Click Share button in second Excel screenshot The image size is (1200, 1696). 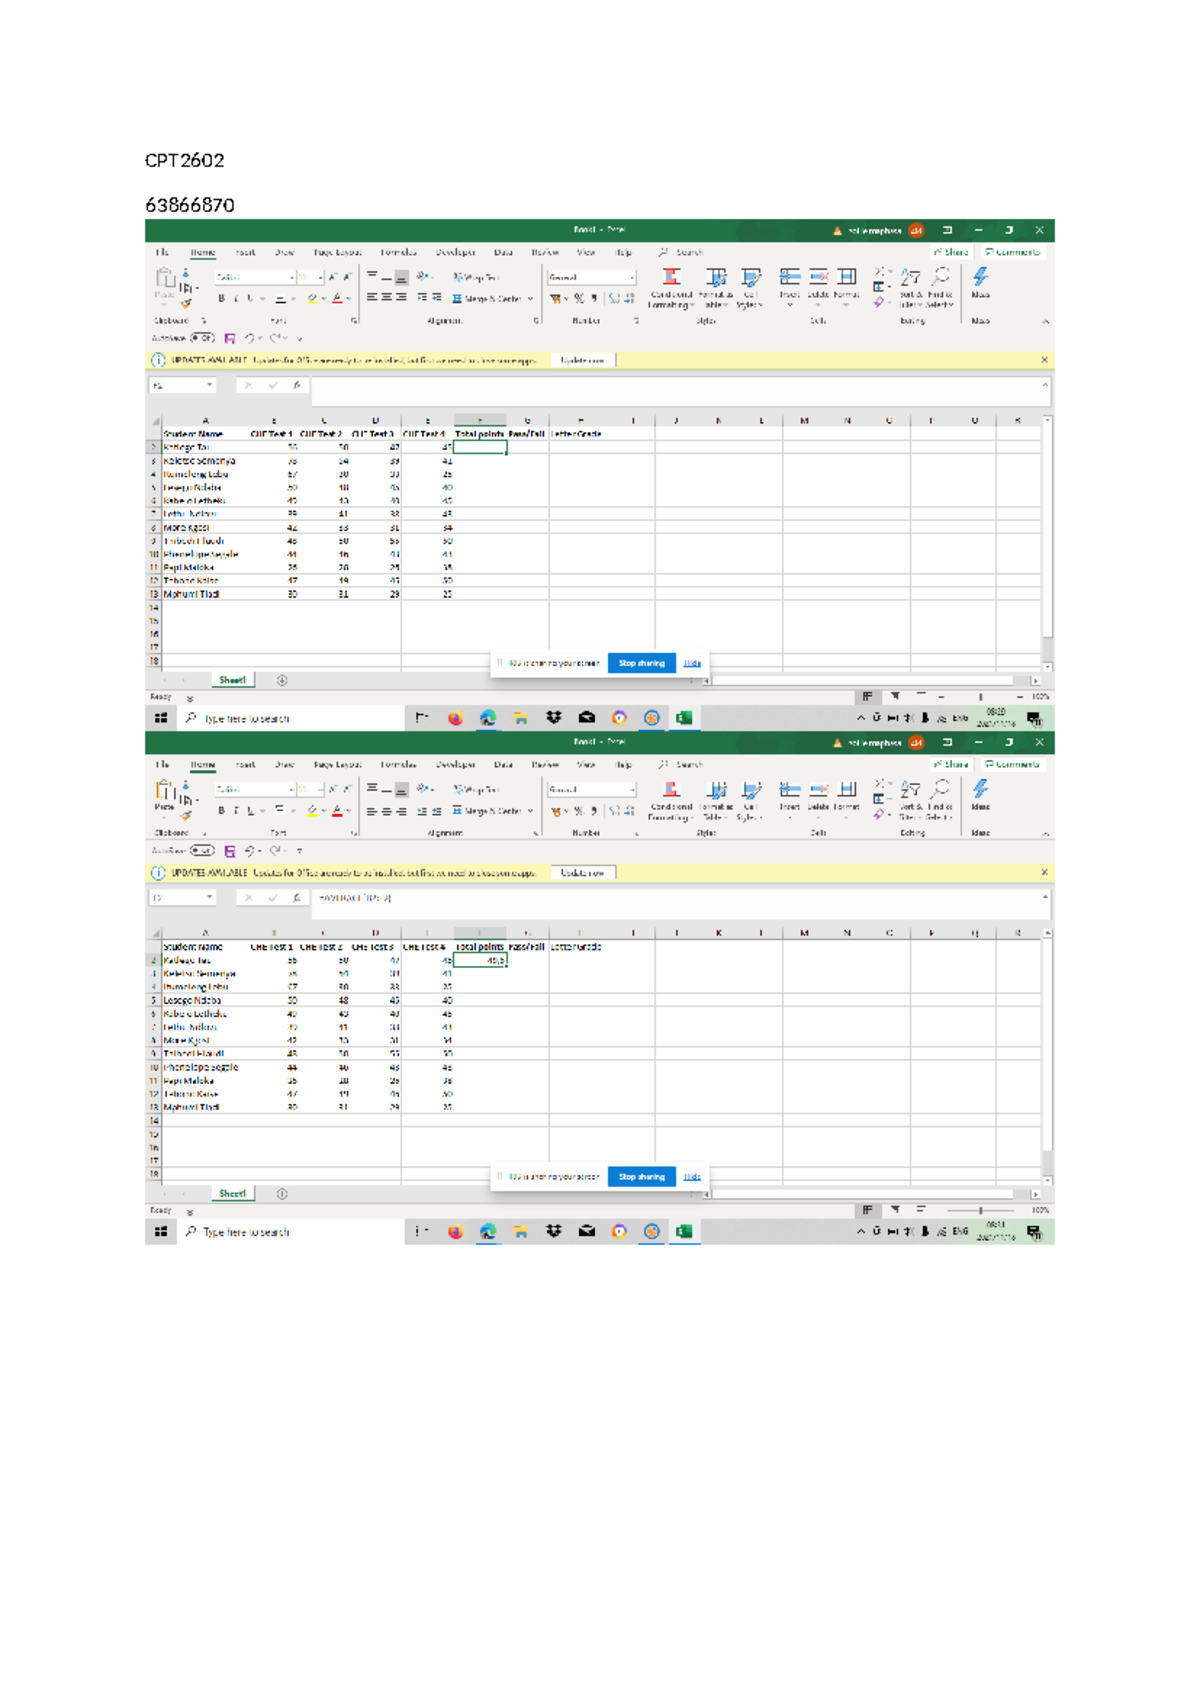951,765
